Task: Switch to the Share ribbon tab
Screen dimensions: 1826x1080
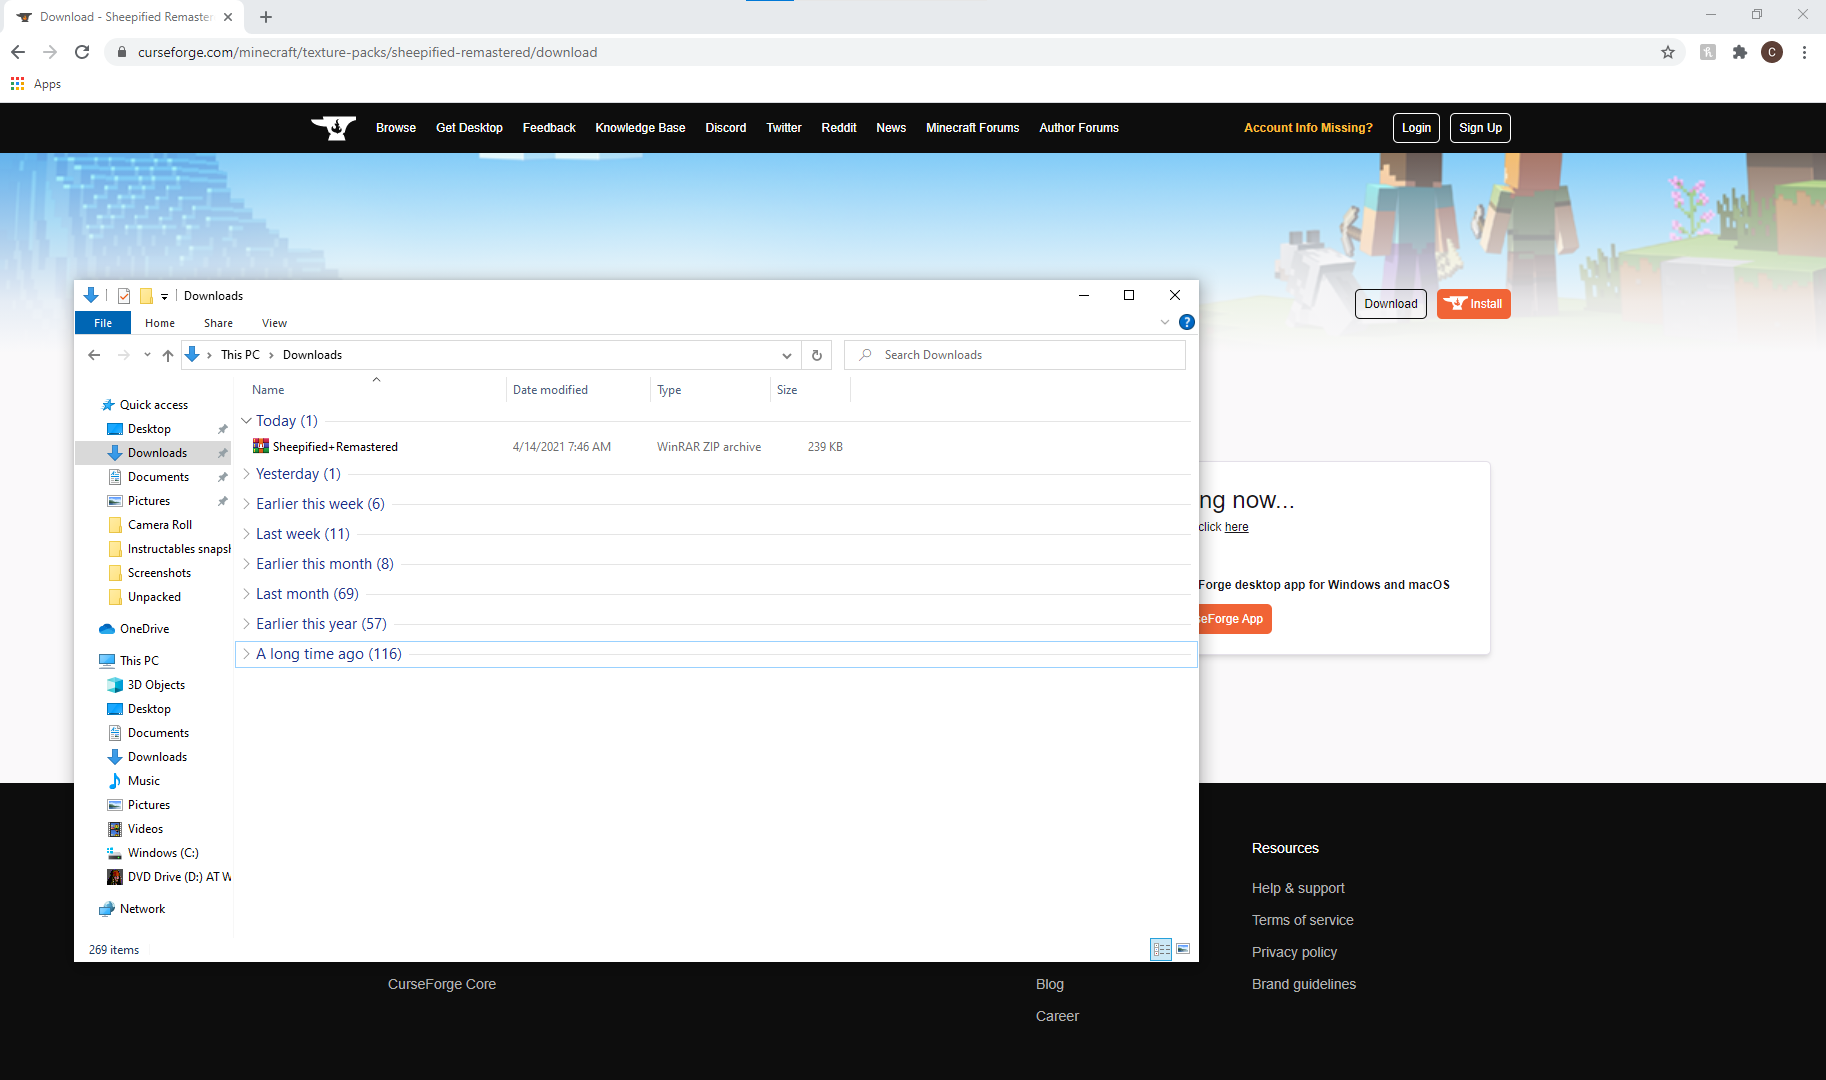Action: pos(217,322)
